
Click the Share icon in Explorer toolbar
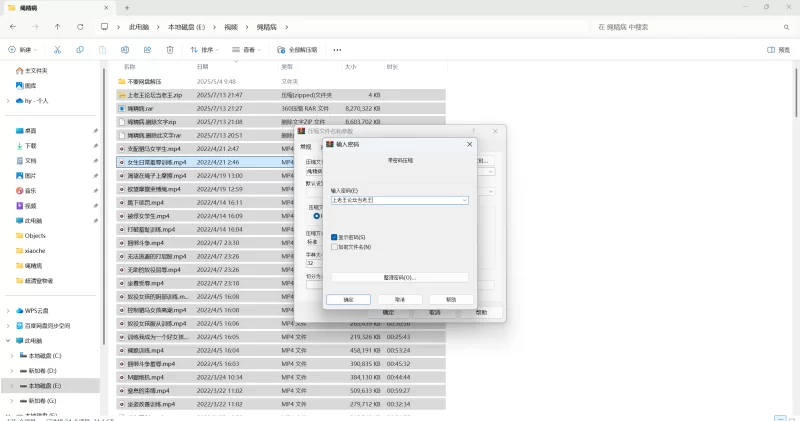click(147, 50)
